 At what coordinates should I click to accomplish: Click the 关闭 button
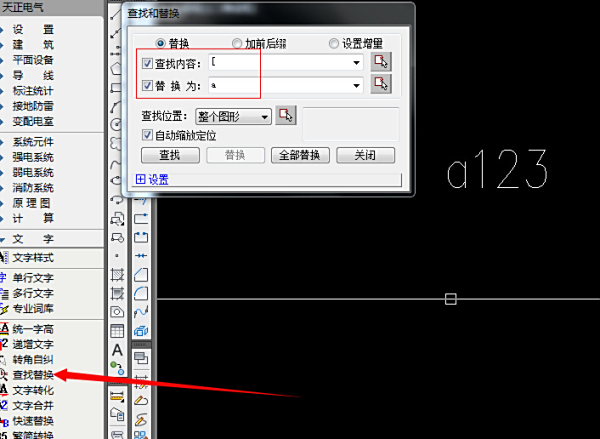[x=365, y=155]
